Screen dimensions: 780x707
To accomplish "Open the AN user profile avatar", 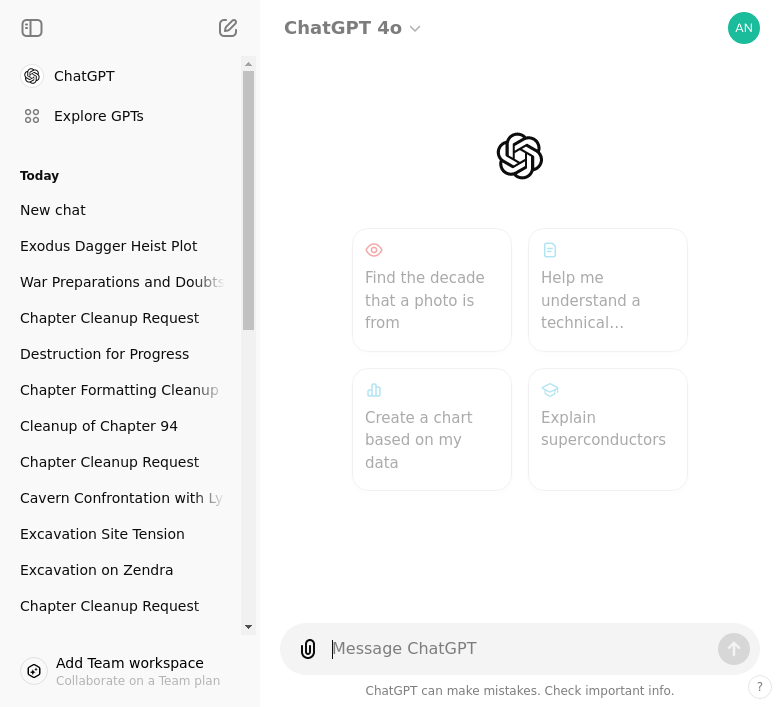I will click(x=744, y=28).
